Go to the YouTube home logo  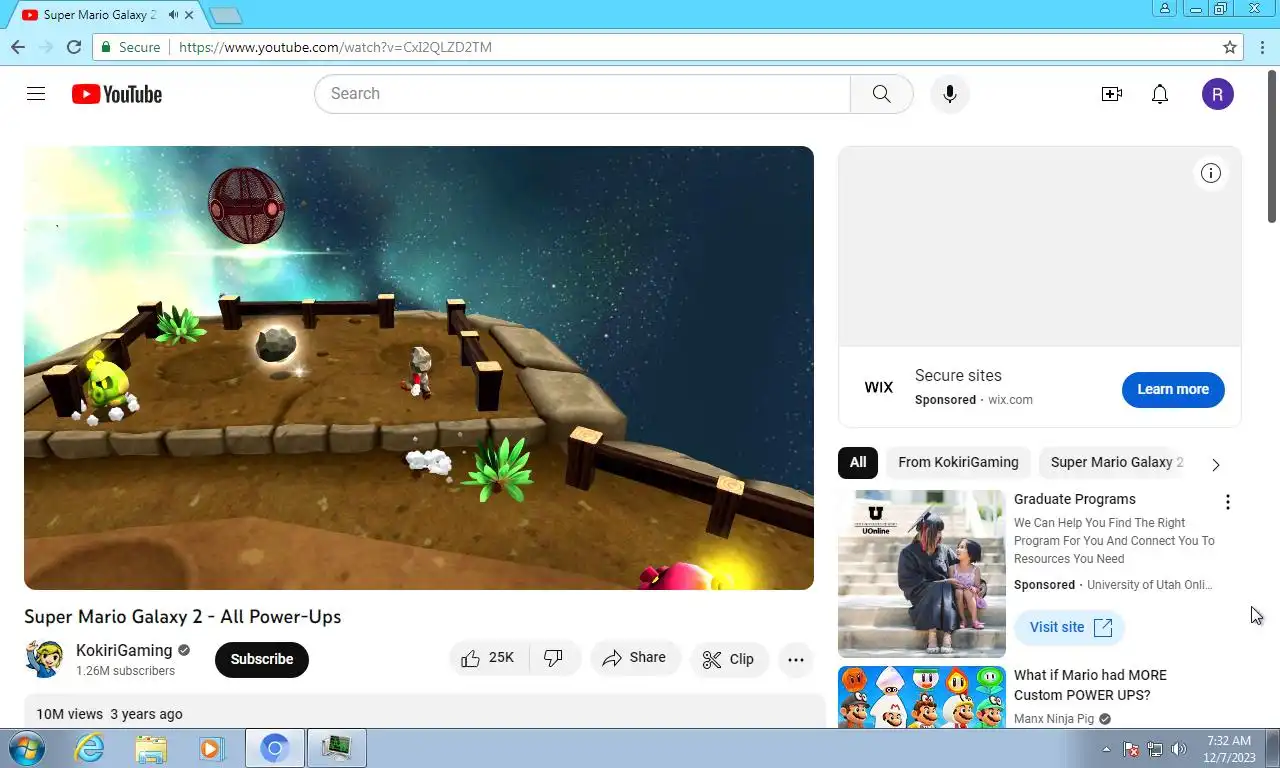[117, 94]
